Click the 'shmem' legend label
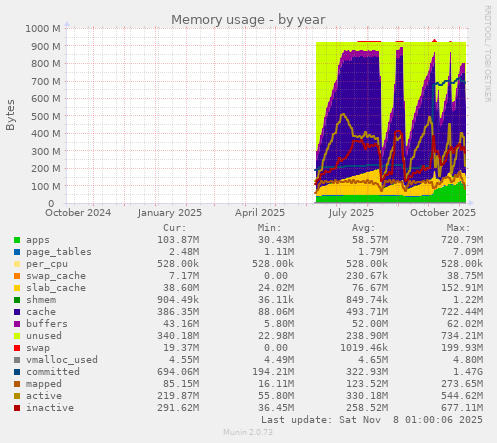497x443 pixels. (x=41, y=300)
